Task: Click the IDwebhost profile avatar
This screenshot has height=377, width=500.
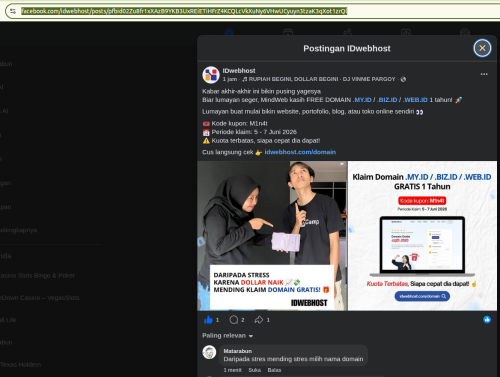Action: [x=211, y=75]
